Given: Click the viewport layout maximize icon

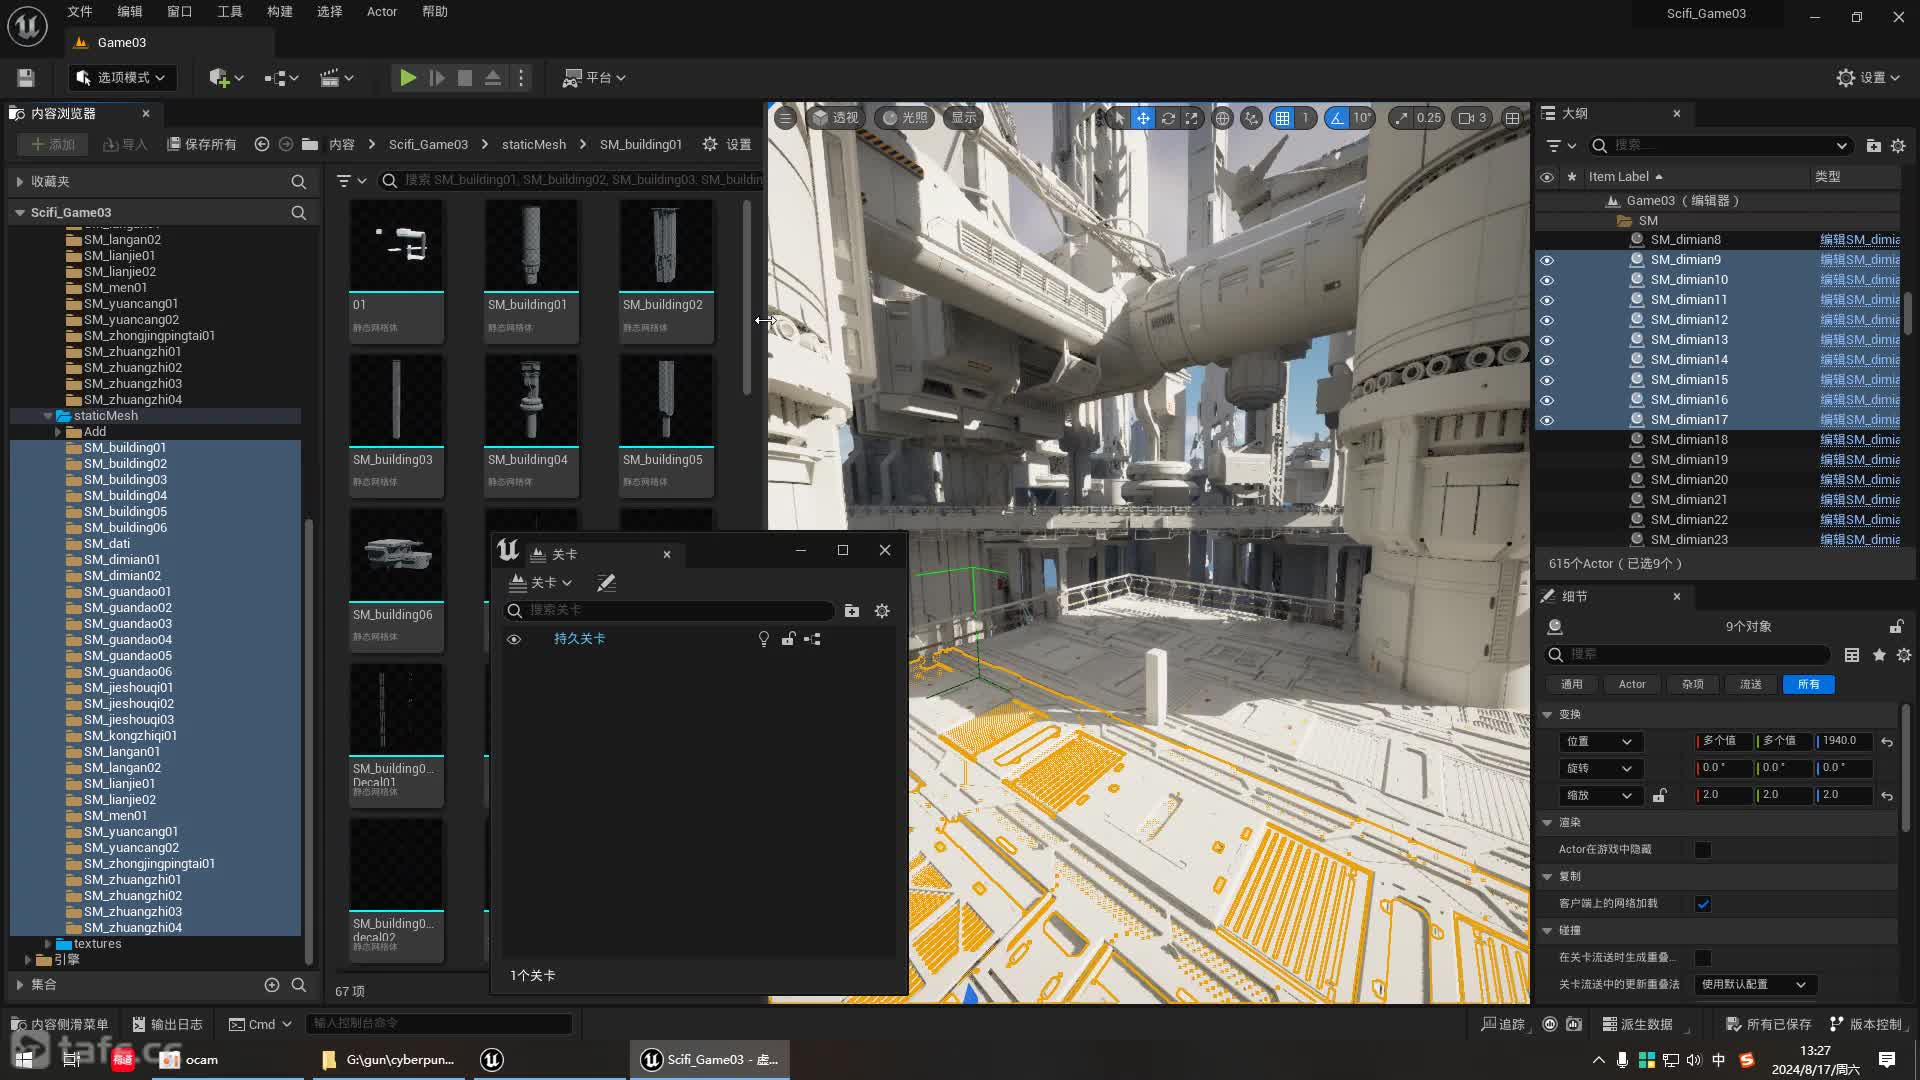Looking at the screenshot, I should pyautogui.click(x=1513, y=118).
